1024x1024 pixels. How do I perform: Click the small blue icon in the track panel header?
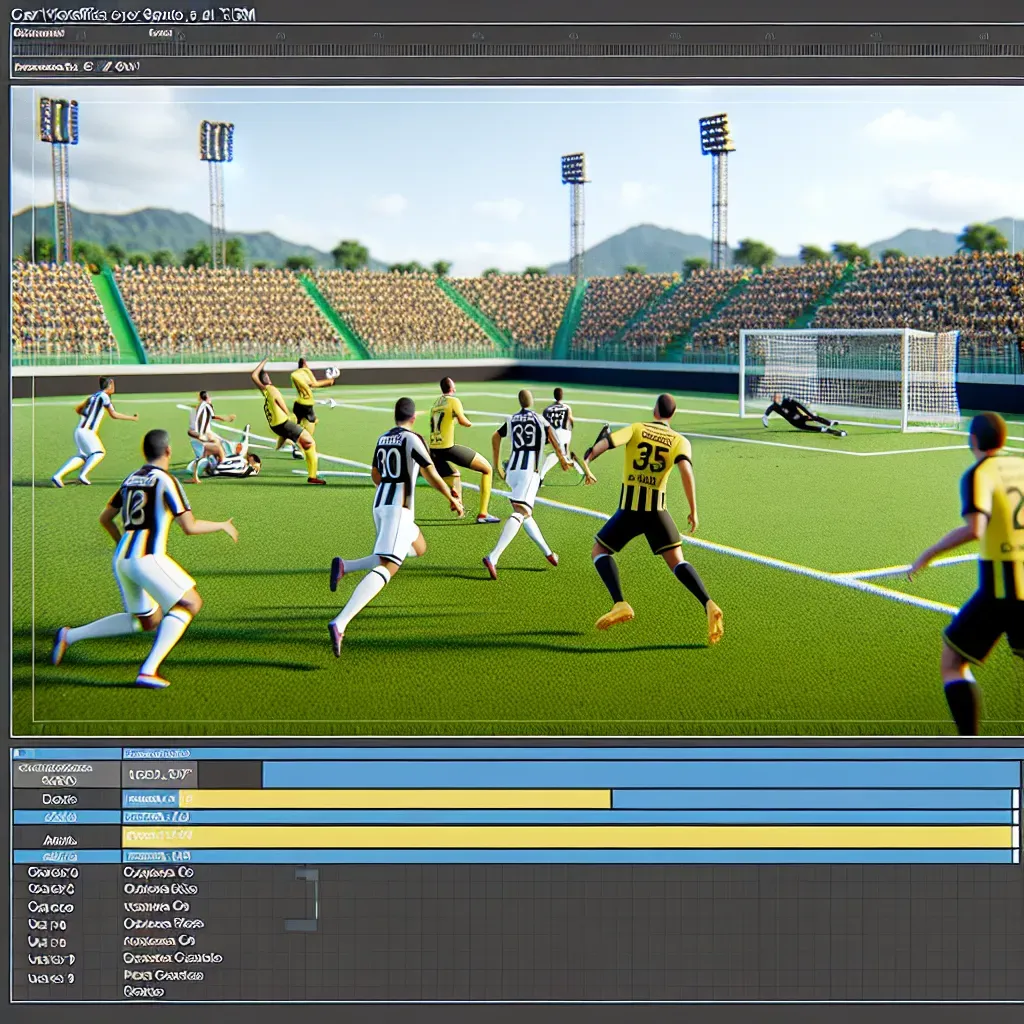pos(20,754)
